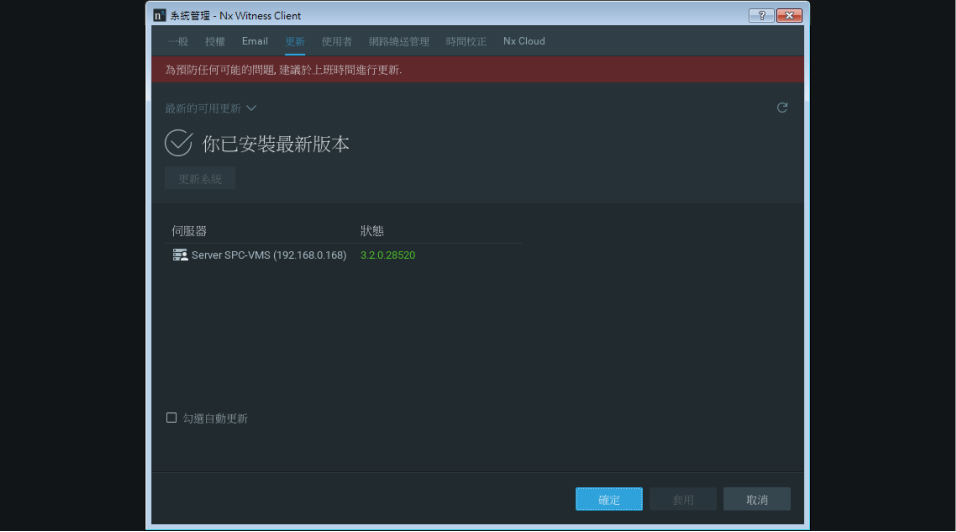
Task: Click the refresh updates icon
Action: pyautogui.click(x=782, y=108)
